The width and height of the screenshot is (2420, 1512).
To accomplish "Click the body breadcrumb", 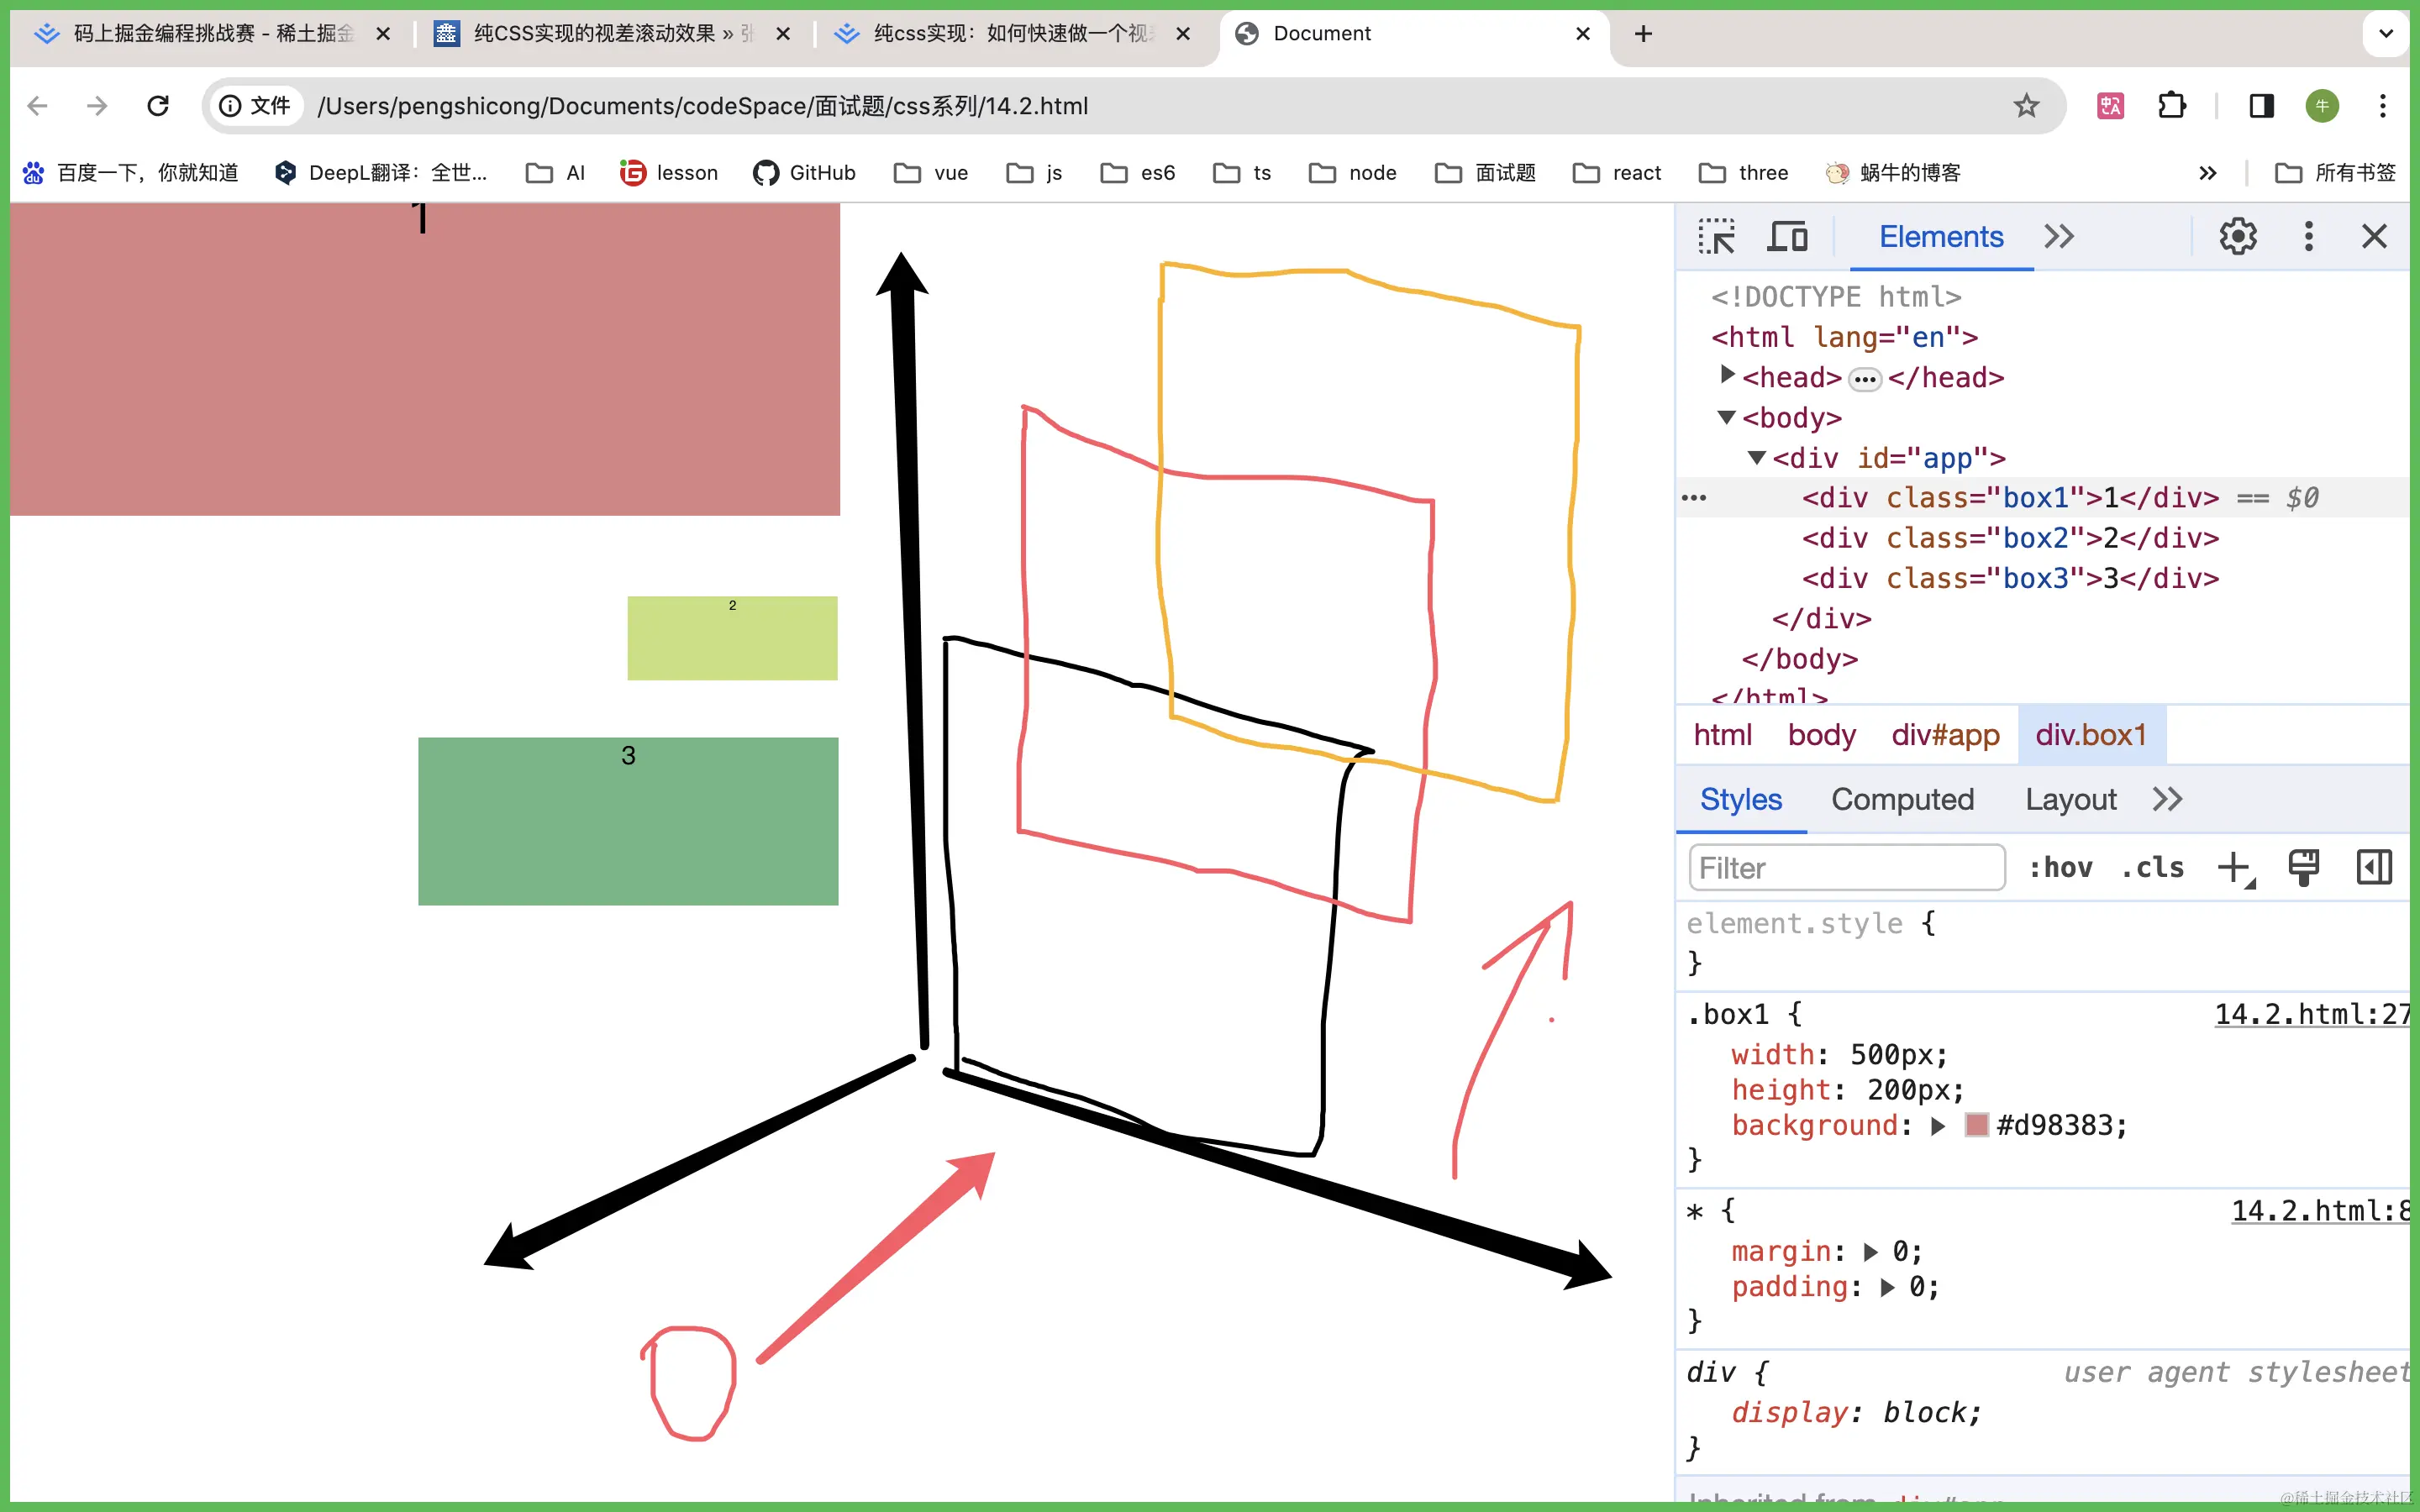I will [x=1821, y=735].
